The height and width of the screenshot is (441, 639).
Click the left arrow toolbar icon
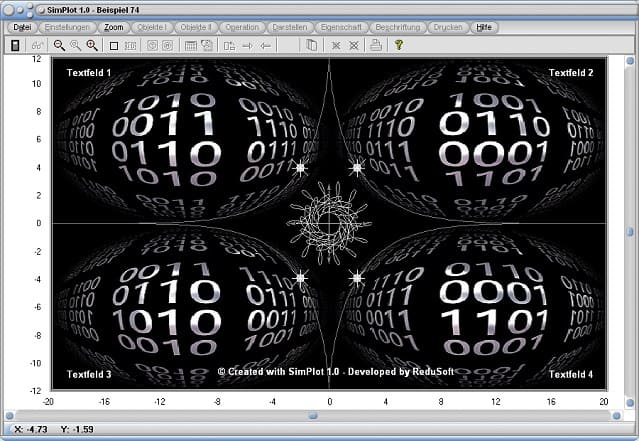coord(265,46)
